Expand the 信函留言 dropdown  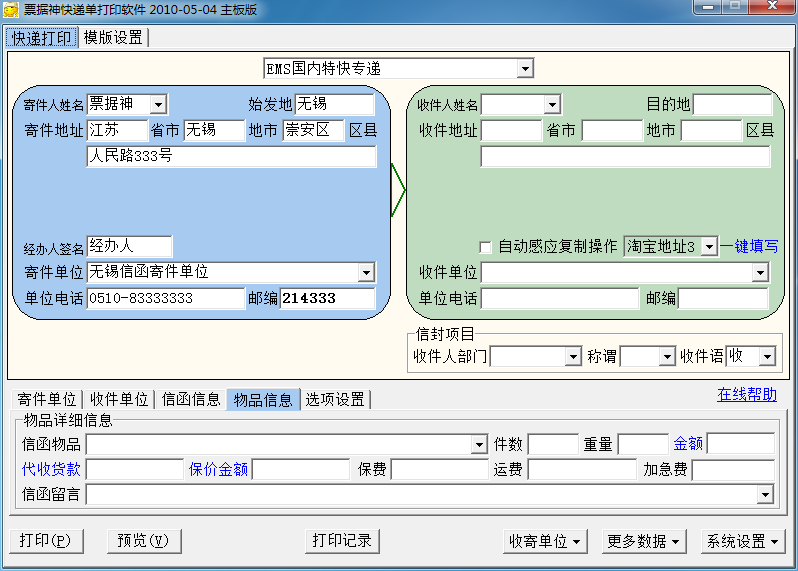pyautogui.click(x=765, y=494)
